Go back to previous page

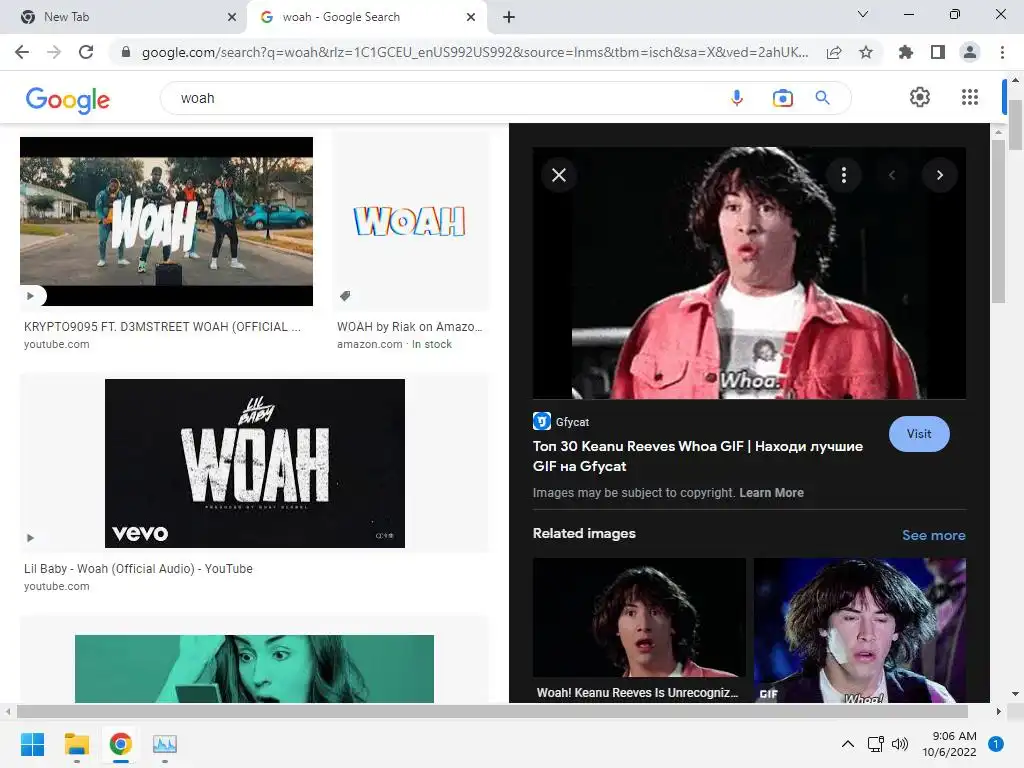tap(22, 52)
